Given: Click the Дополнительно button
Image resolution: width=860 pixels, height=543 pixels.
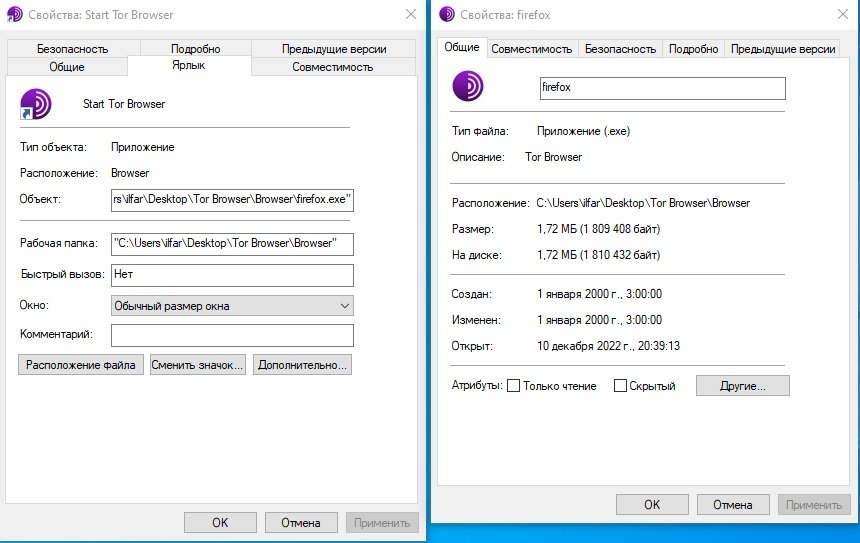Looking at the screenshot, I should click(302, 365).
